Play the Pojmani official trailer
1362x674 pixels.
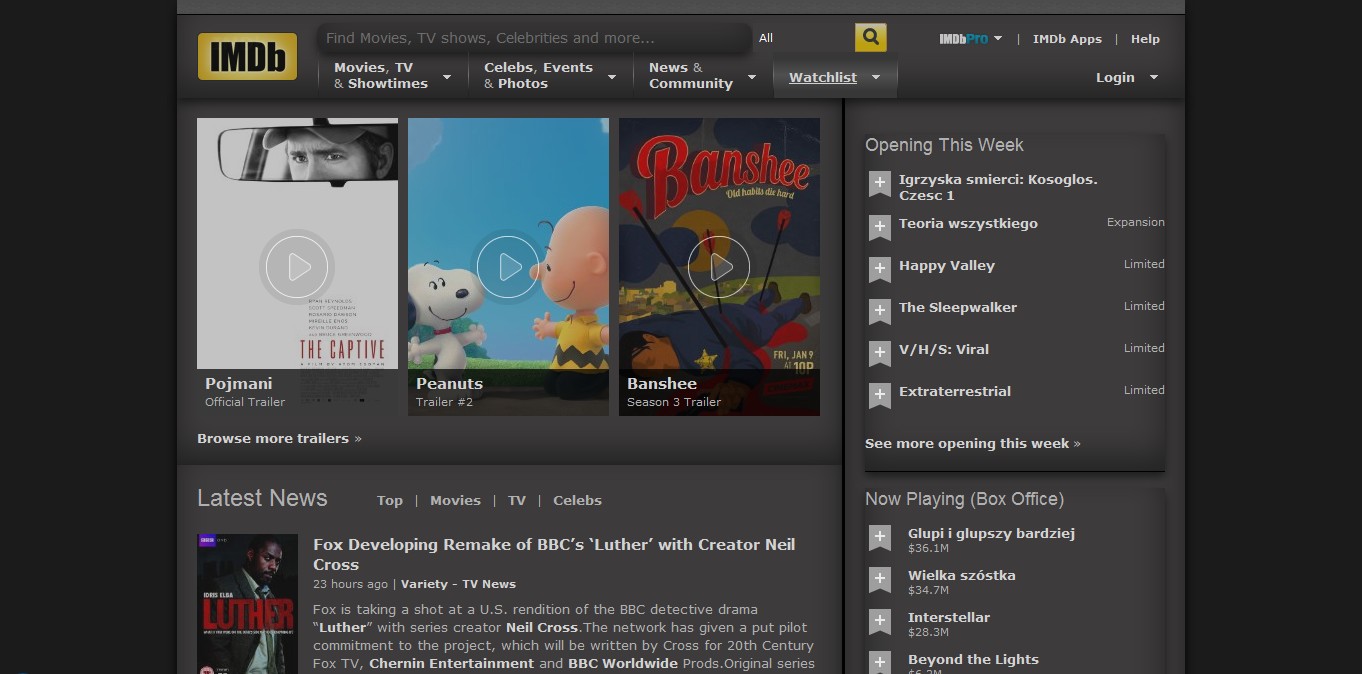(297, 267)
